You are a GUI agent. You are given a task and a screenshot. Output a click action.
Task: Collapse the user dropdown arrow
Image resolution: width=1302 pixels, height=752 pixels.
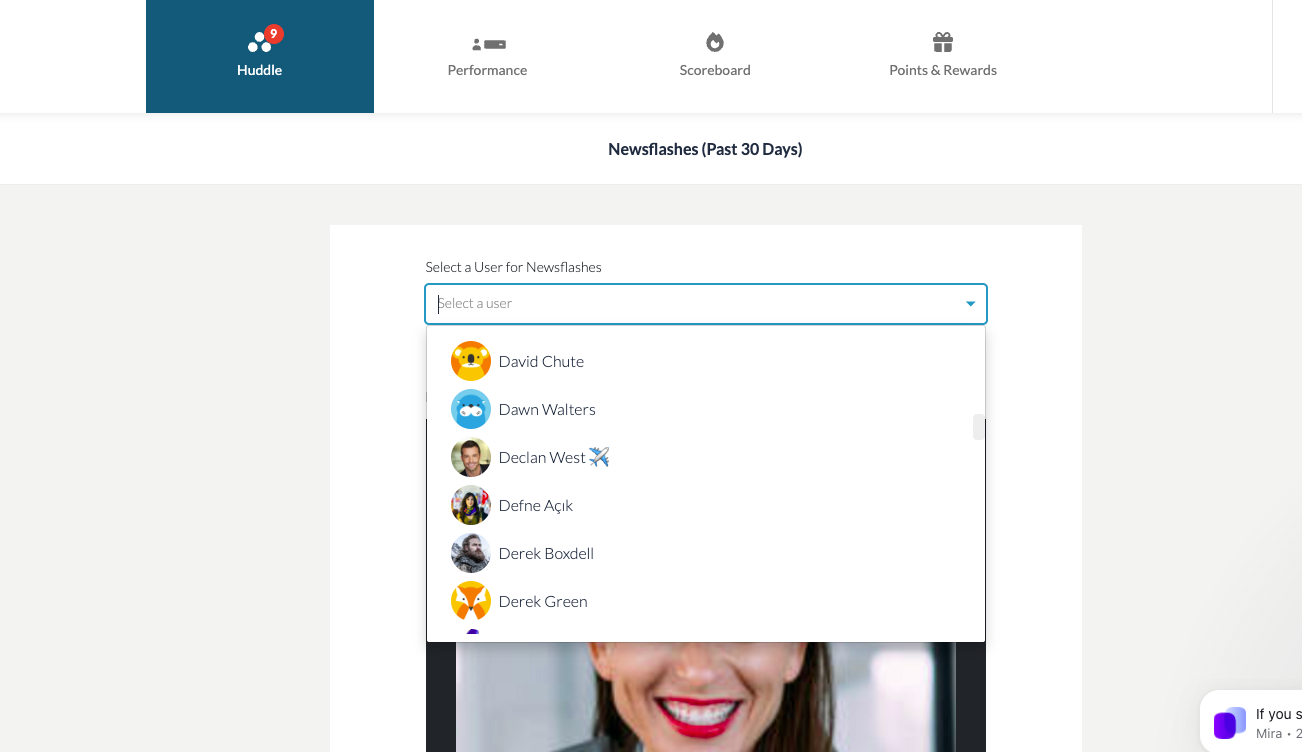970,304
